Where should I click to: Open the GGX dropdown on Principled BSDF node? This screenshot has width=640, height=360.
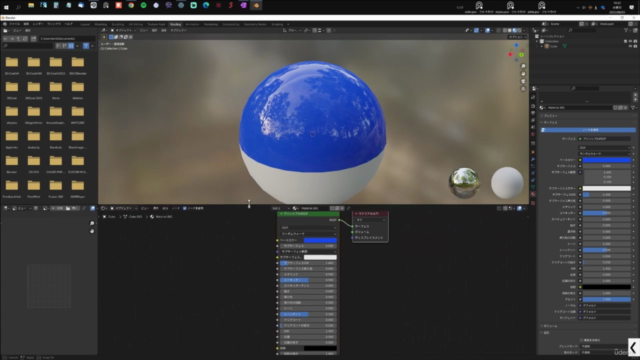309,228
